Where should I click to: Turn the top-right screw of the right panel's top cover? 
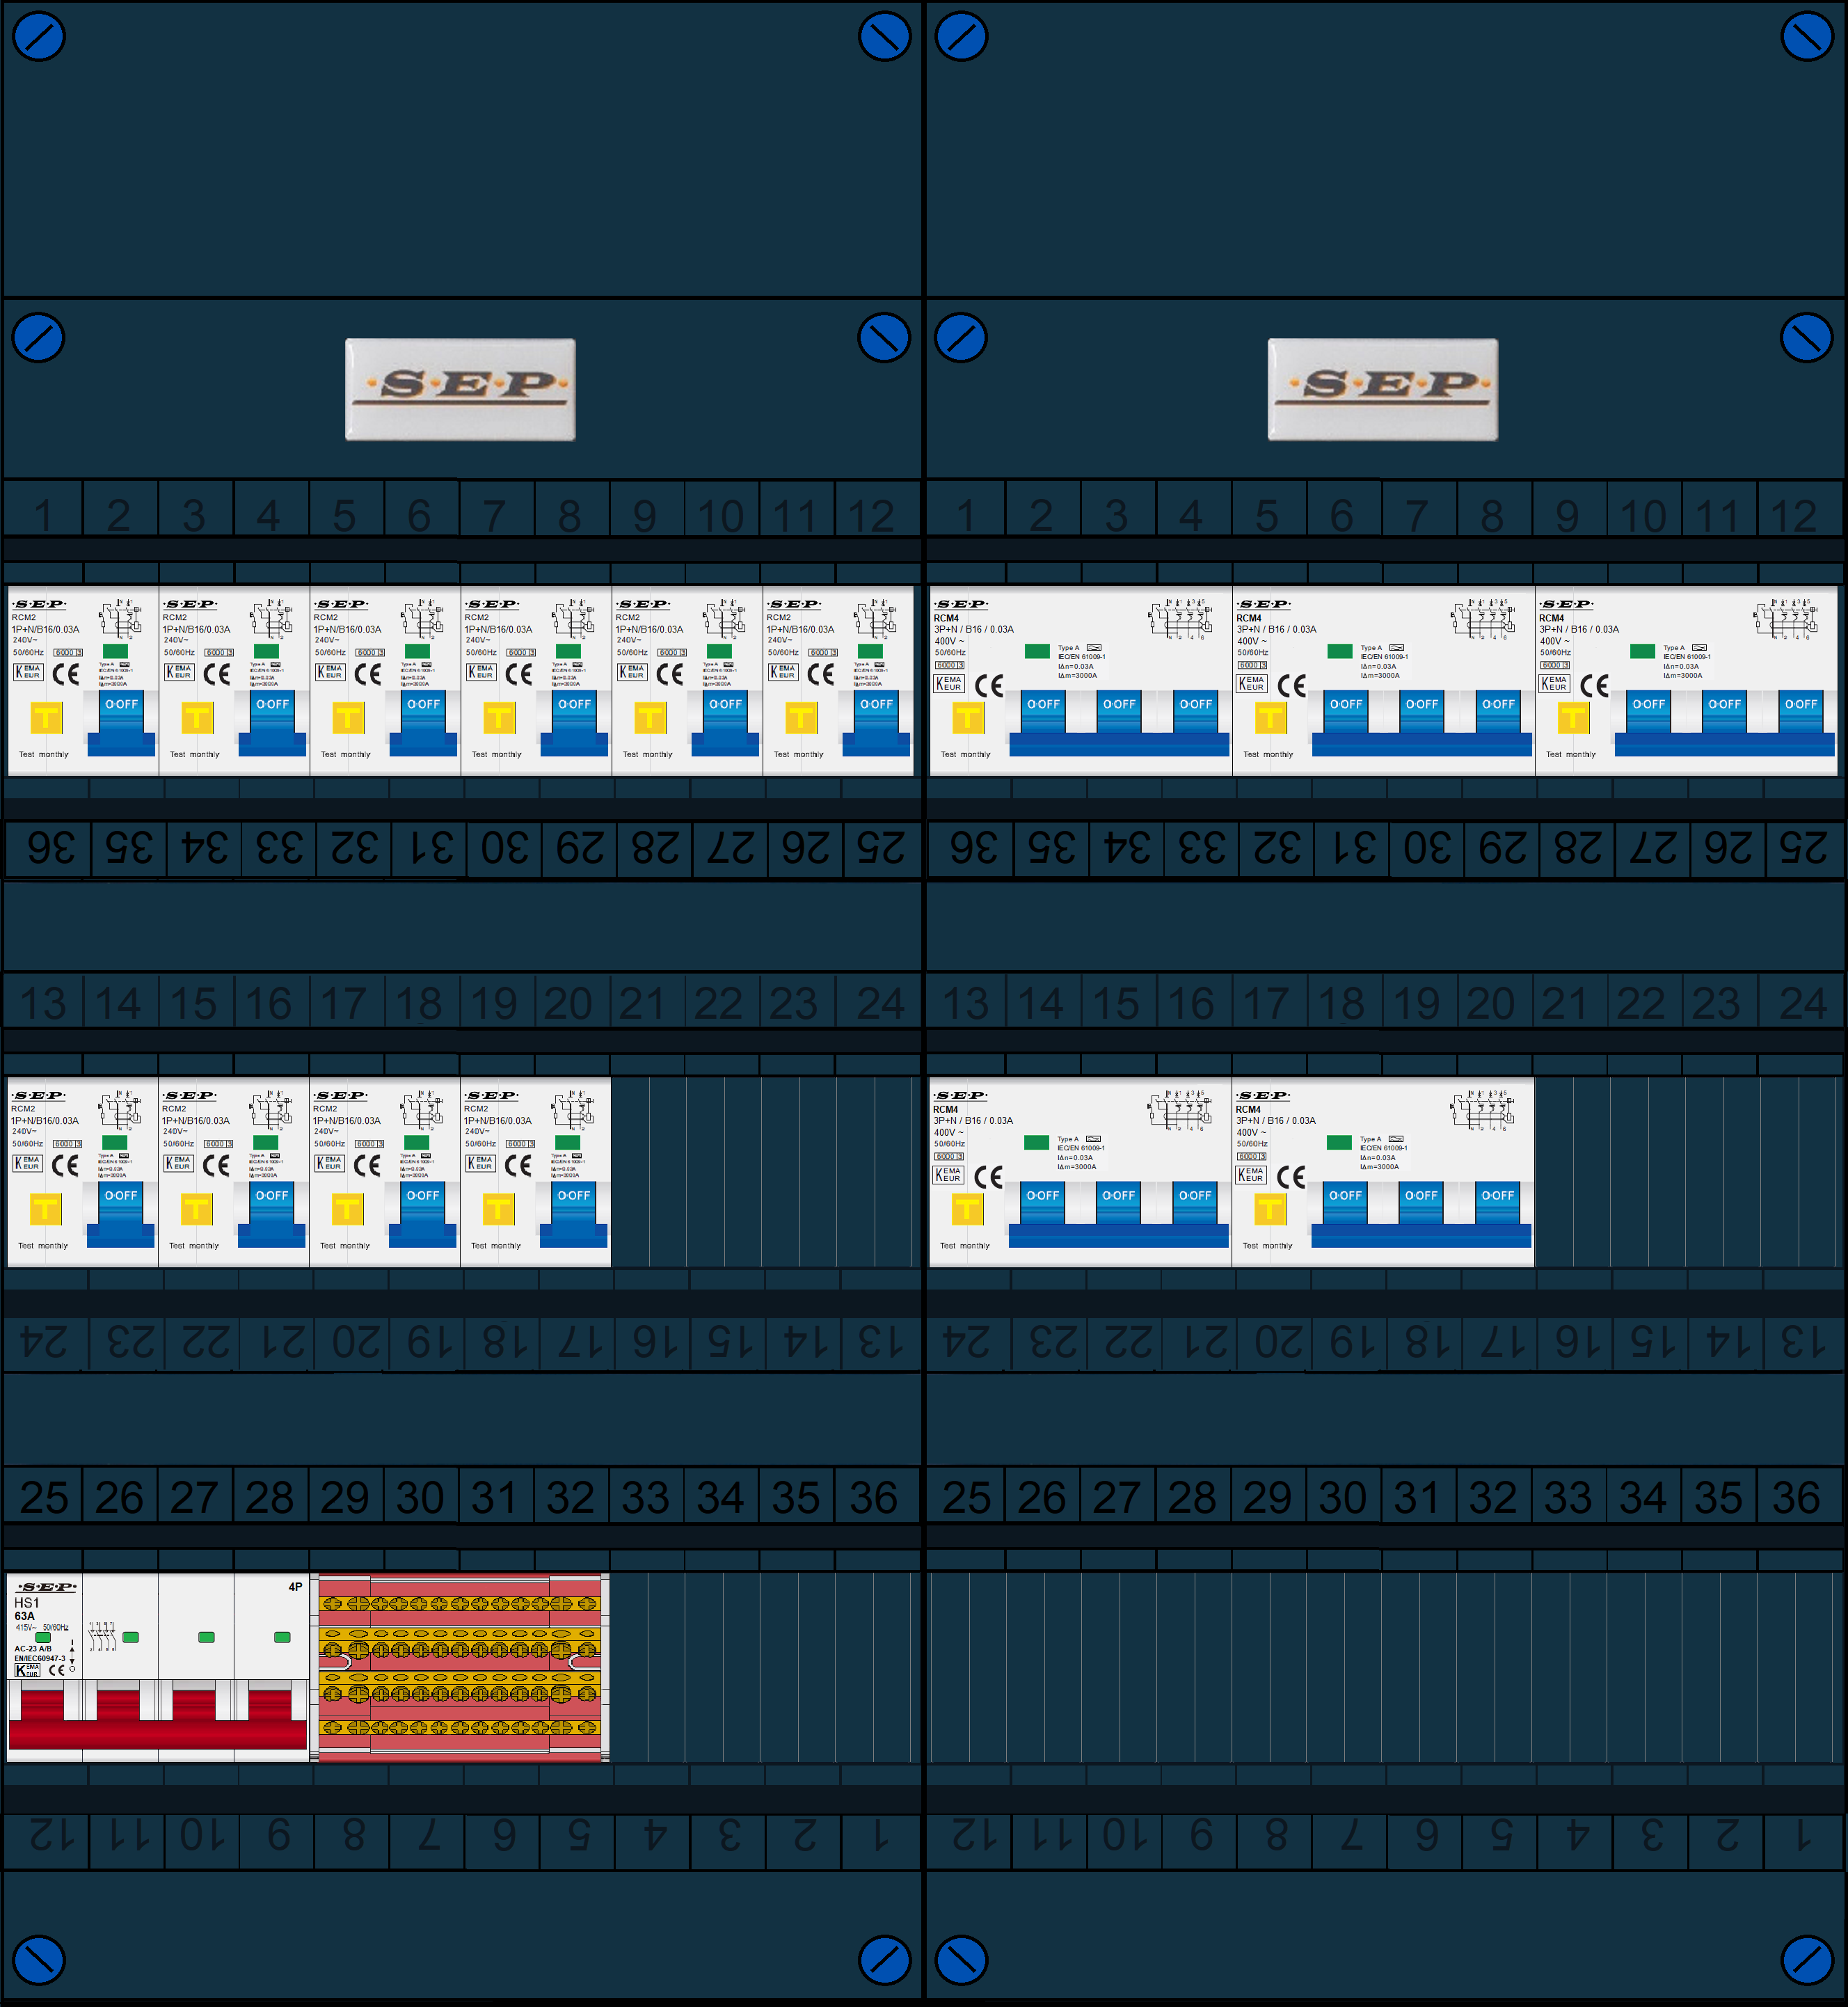click(1807, 37)
